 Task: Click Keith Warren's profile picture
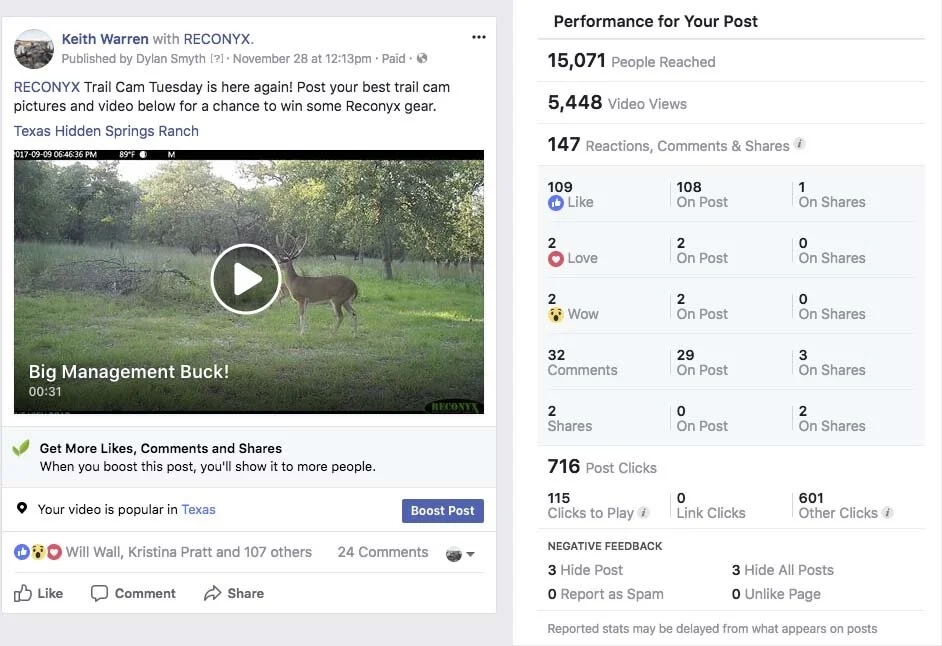[34, 49]
